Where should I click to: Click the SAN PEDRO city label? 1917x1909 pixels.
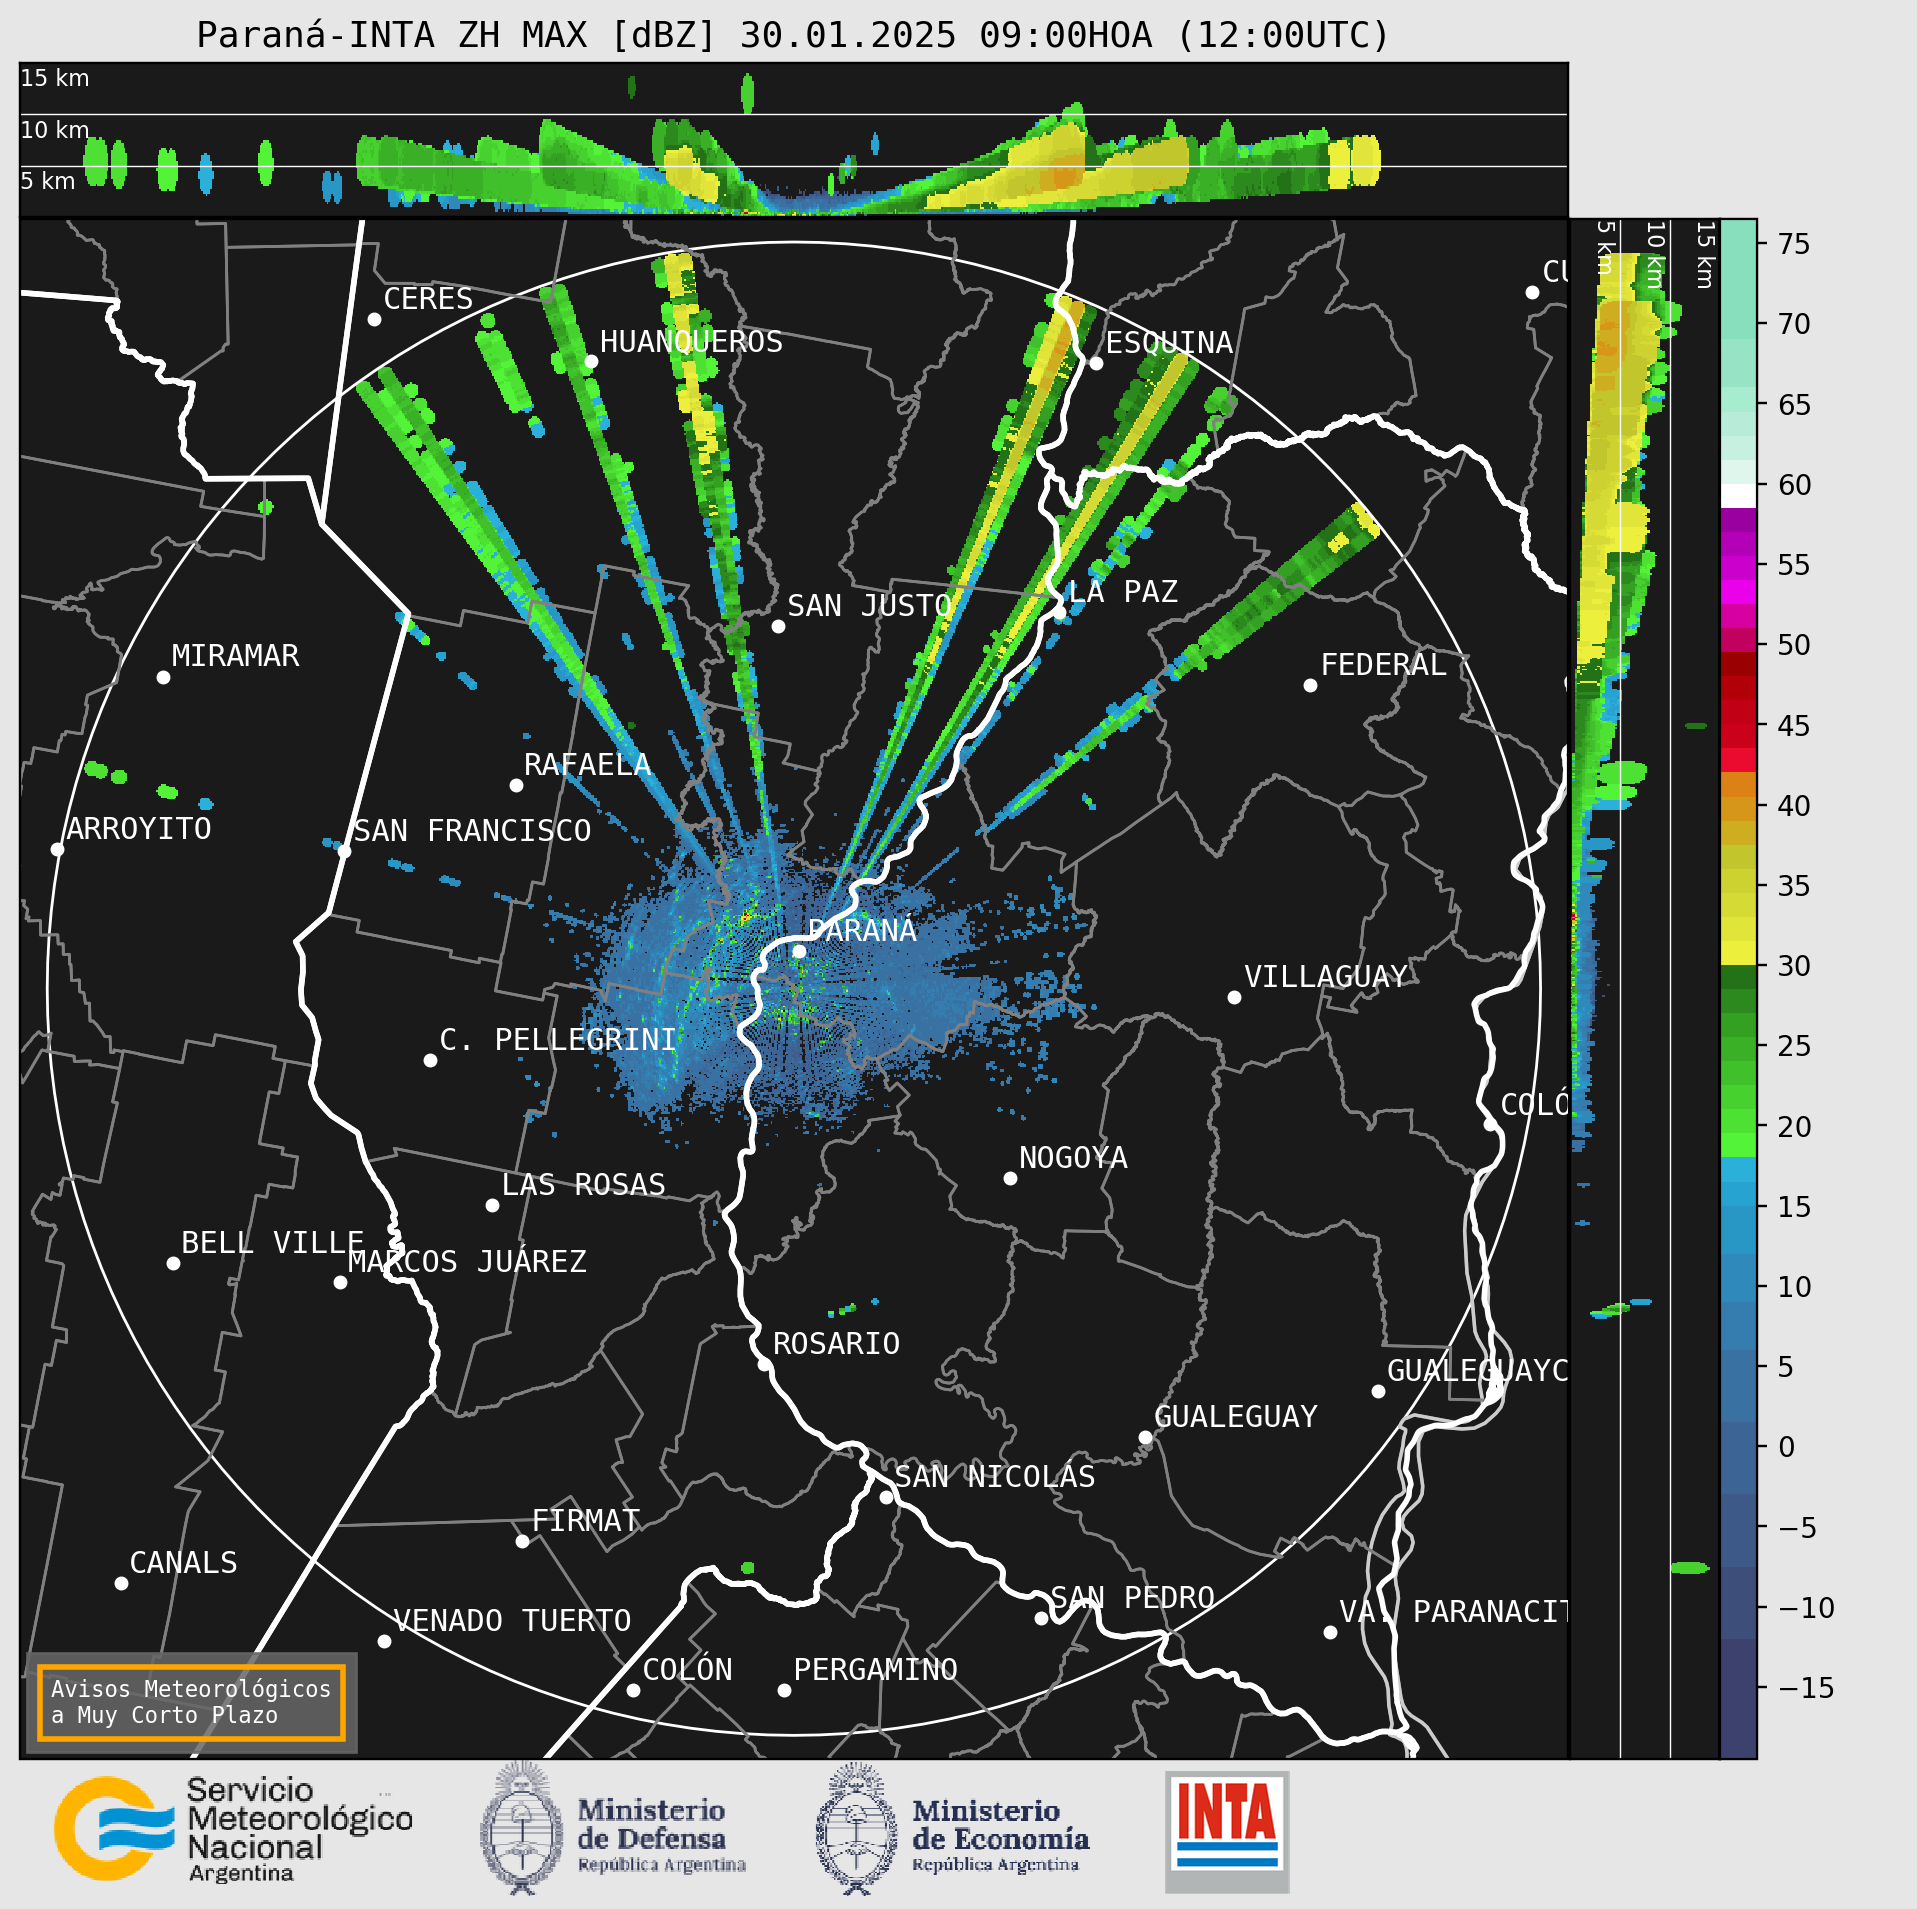point(1132,1598)
